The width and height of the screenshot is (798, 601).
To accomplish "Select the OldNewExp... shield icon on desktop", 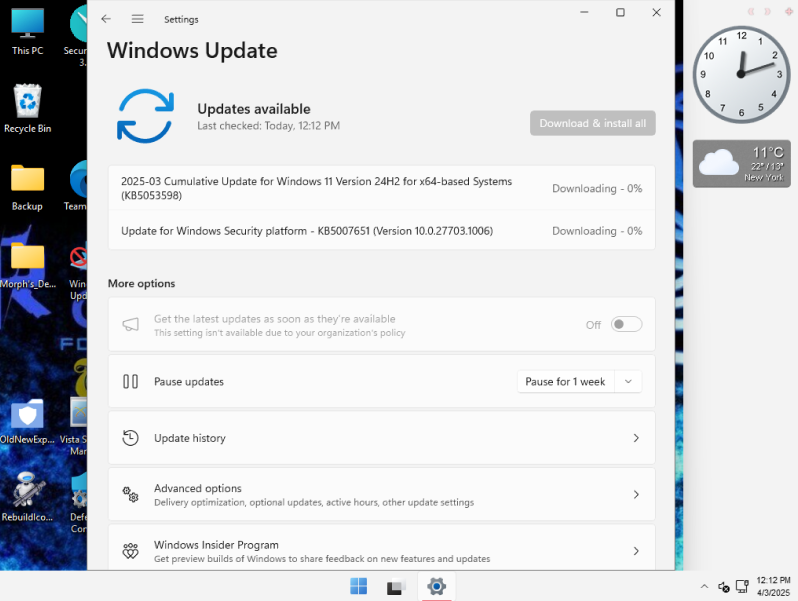I will click(x=27, y=420).
